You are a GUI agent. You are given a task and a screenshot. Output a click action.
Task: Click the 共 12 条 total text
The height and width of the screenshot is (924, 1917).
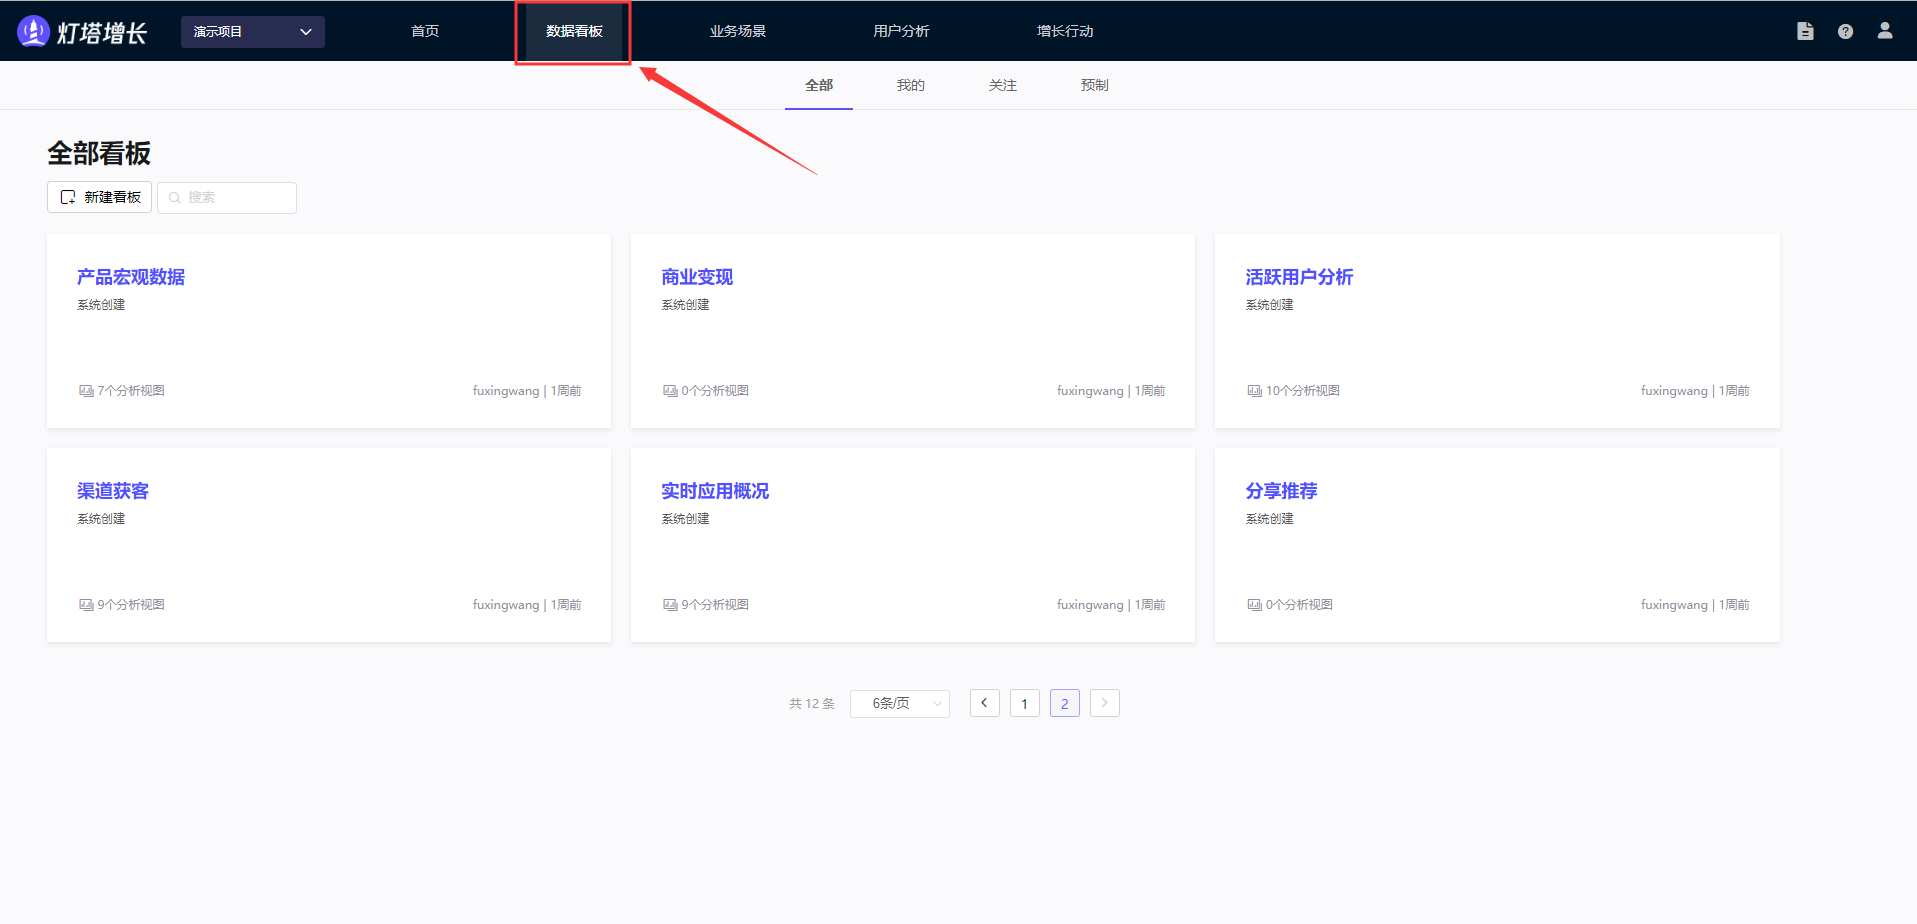811,704
